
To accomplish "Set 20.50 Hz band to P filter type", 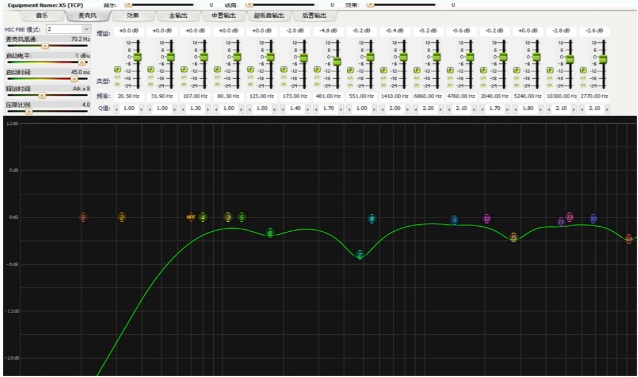I will [x=118, y=70].
